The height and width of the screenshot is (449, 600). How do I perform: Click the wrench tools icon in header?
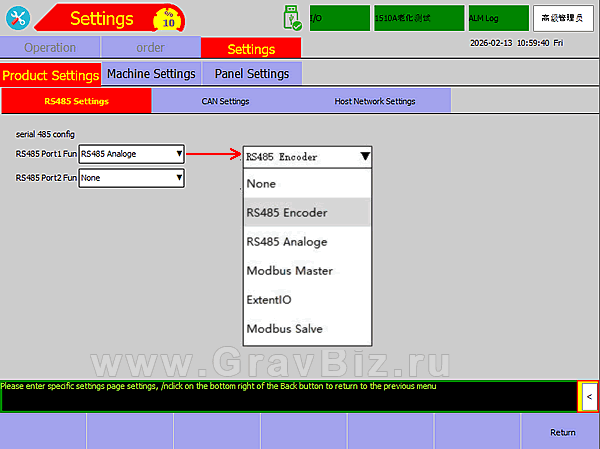coord(19,19)
